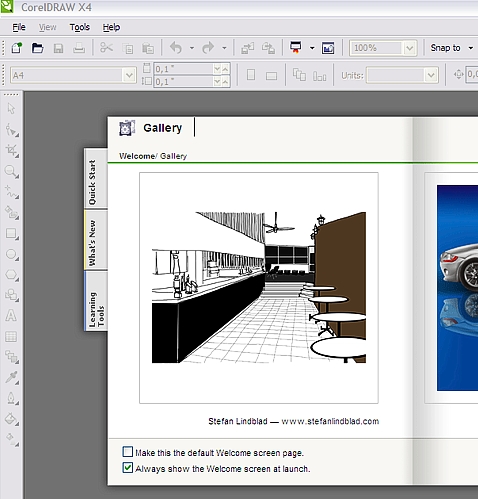
Task: Open the A4 paper size dropdown
Action: pyautogui.click(x=129, y=76)
